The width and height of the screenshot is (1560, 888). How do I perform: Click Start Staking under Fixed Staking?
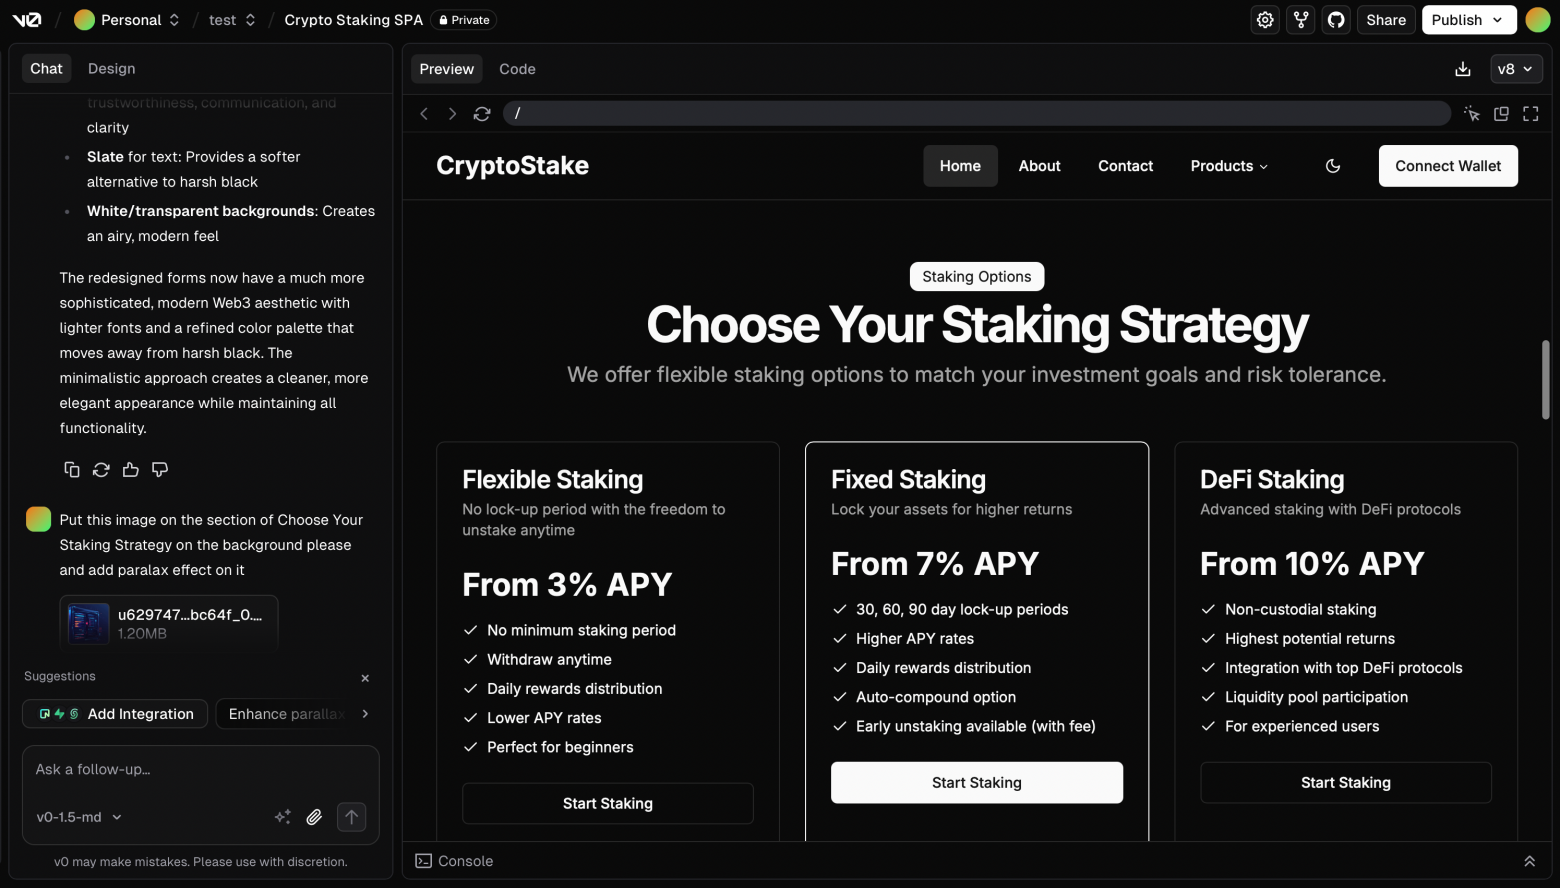[x=976, y=783]
